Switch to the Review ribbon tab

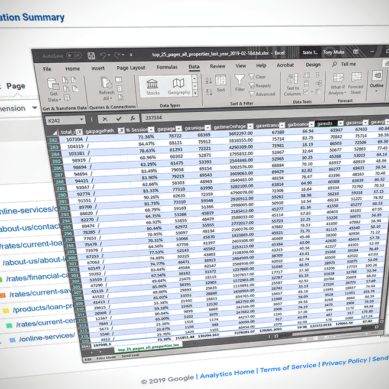tap(217, 66)
